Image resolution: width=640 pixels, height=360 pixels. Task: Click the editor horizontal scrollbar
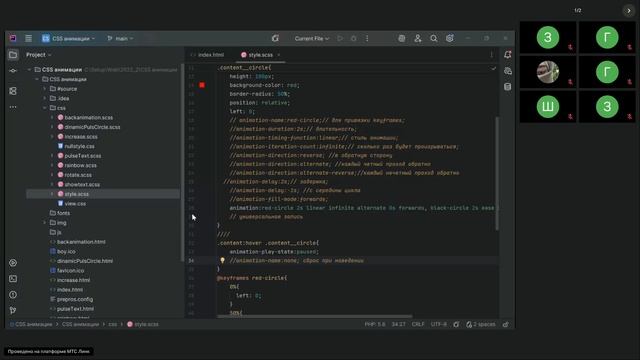pyautogui.click(x=314, y=316)
